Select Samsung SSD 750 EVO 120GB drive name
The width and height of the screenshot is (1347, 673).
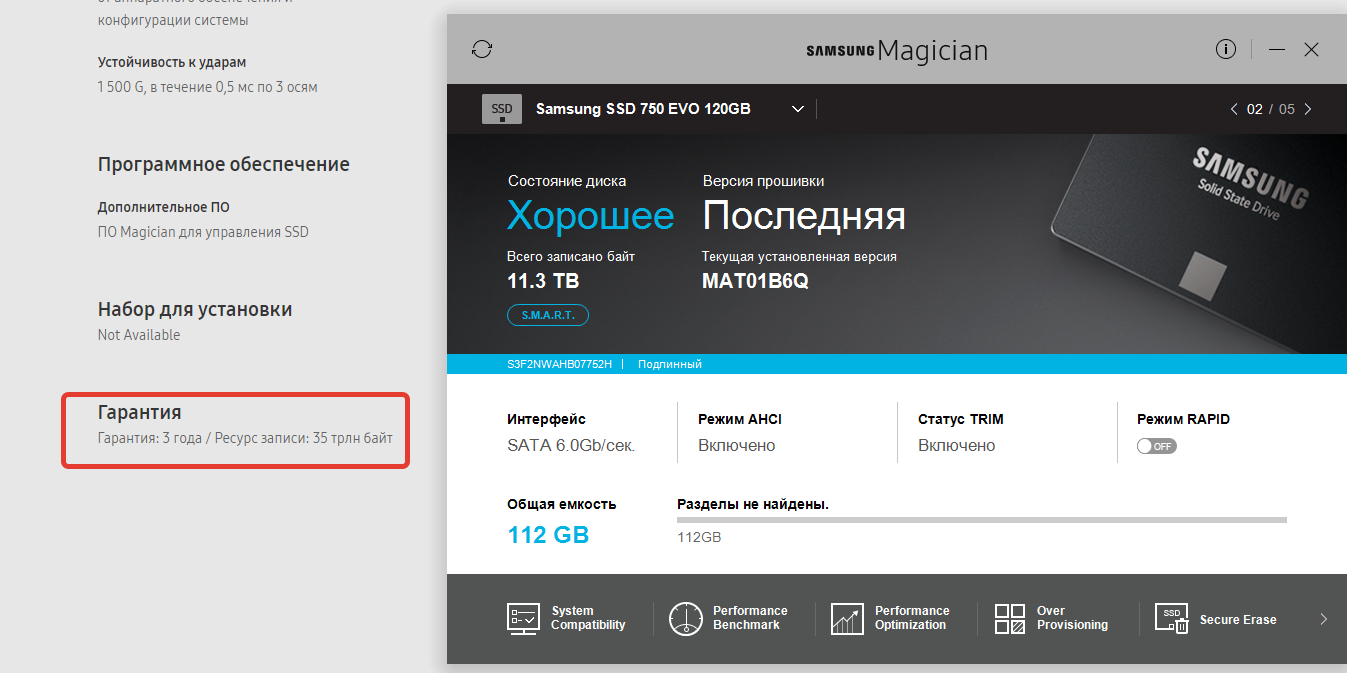(x=643, y=109)
